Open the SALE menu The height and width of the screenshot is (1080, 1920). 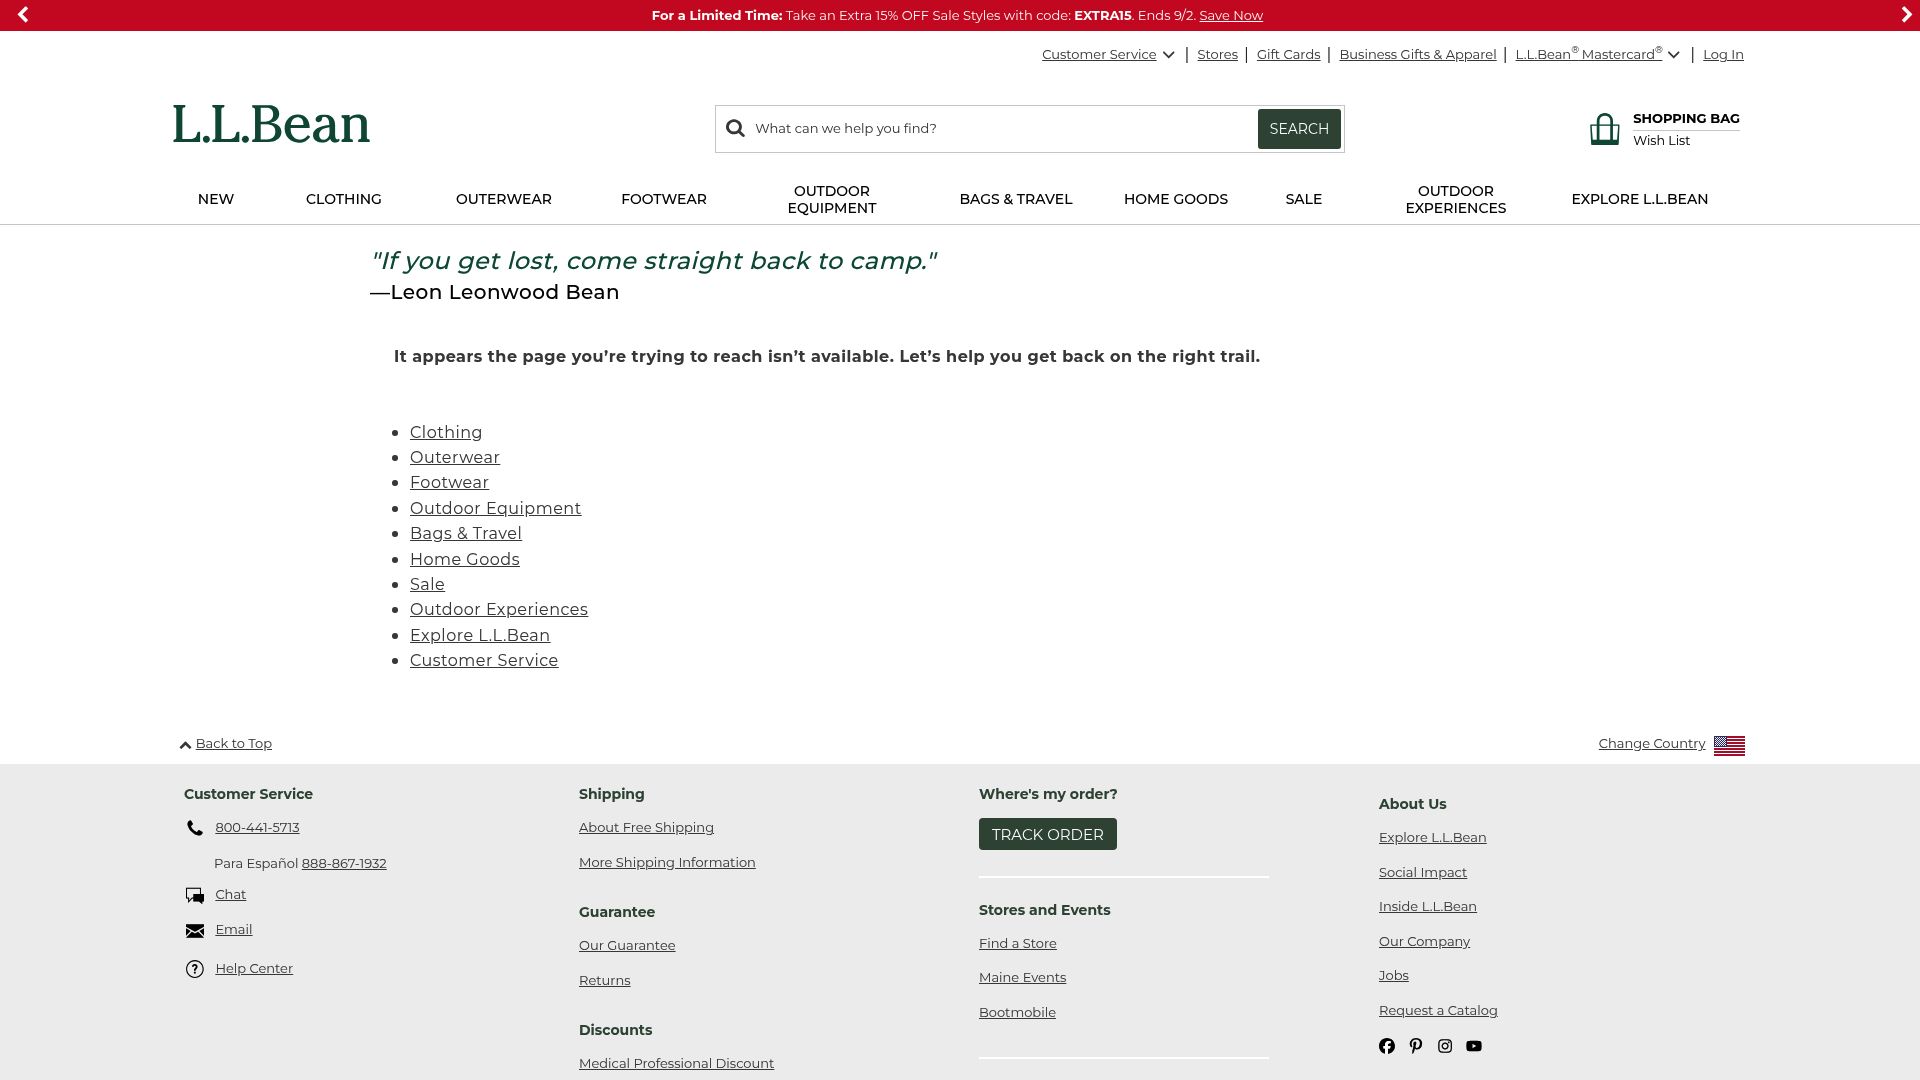point(1304,199)
